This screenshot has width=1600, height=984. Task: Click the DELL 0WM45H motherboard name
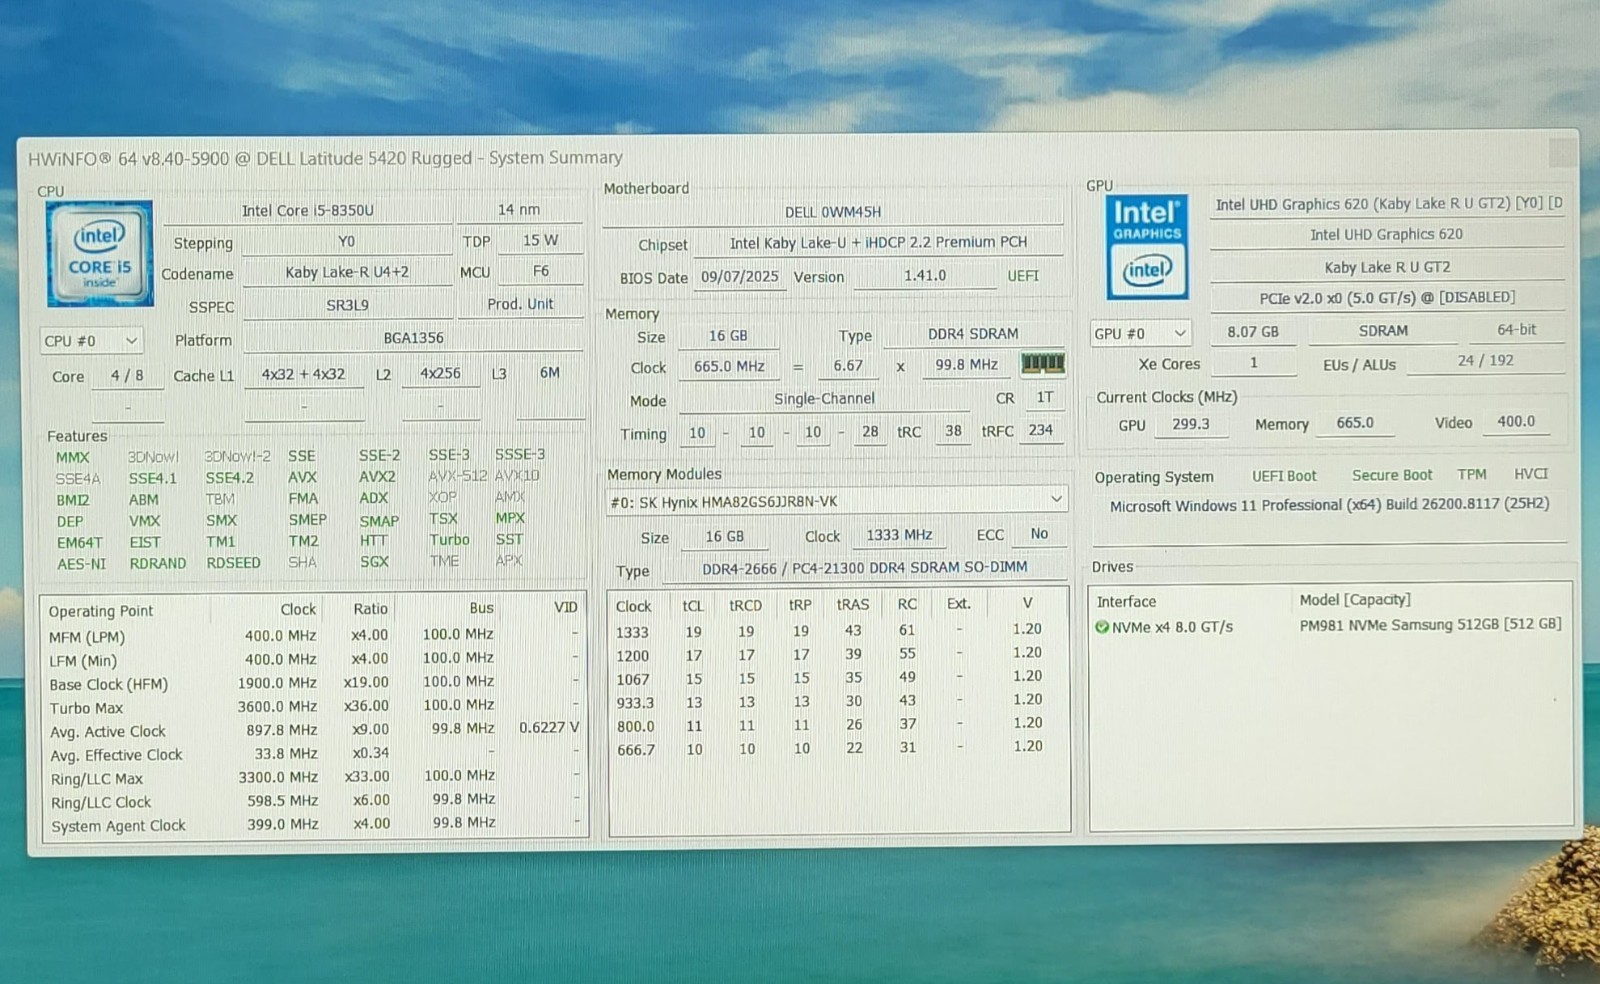(833, 212)
